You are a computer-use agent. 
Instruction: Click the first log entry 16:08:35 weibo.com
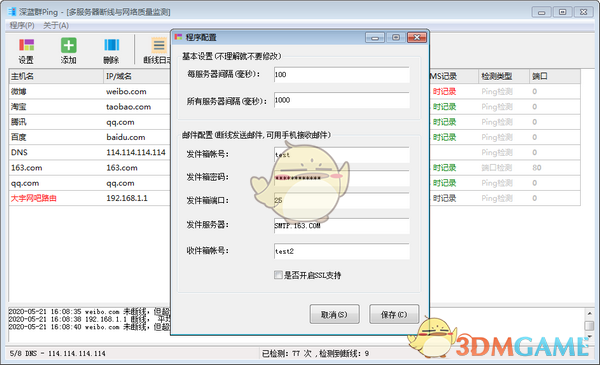point(90,311)
